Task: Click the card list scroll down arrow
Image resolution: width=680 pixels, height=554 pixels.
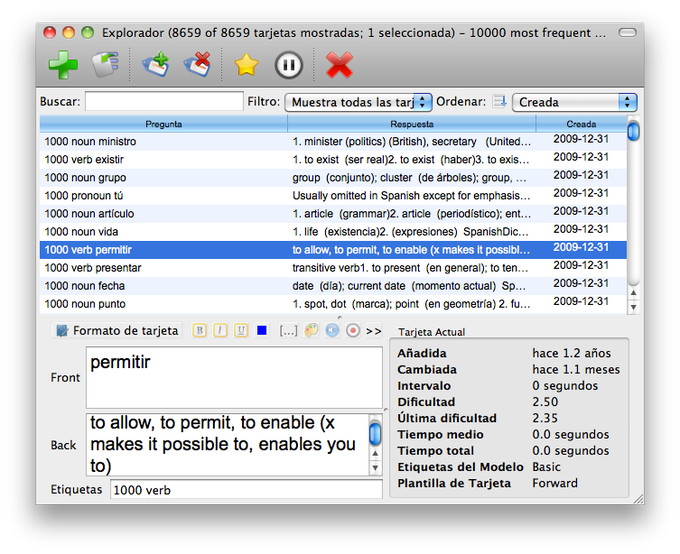Action: tap(633, 307)
